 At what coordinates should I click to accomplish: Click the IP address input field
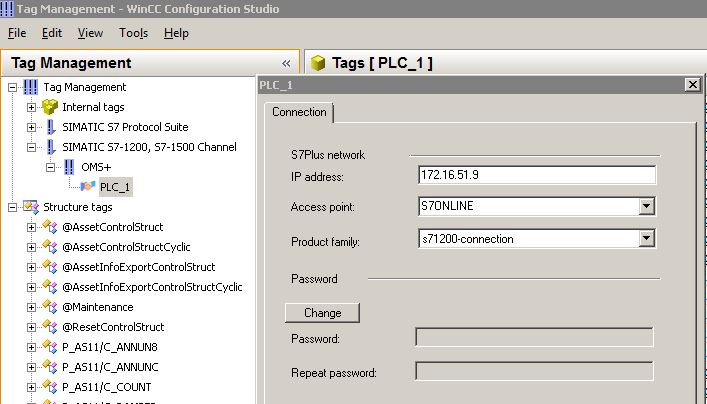pyautogui.click(x=537, y=175)
